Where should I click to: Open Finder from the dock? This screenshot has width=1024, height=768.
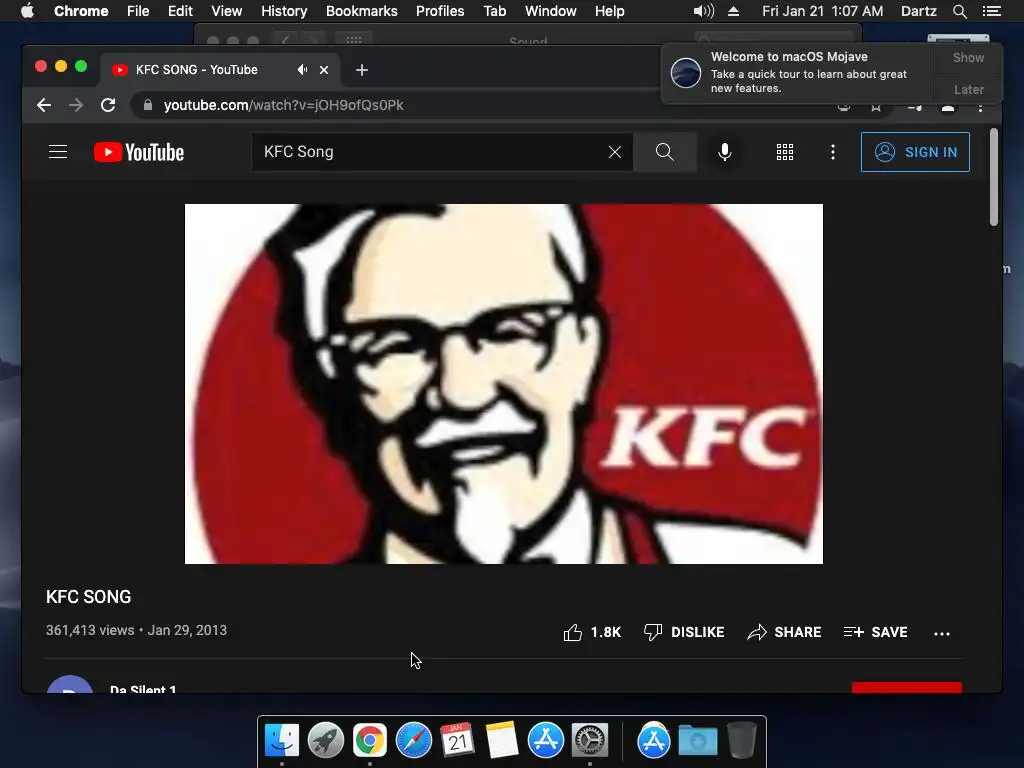[282, 741]
